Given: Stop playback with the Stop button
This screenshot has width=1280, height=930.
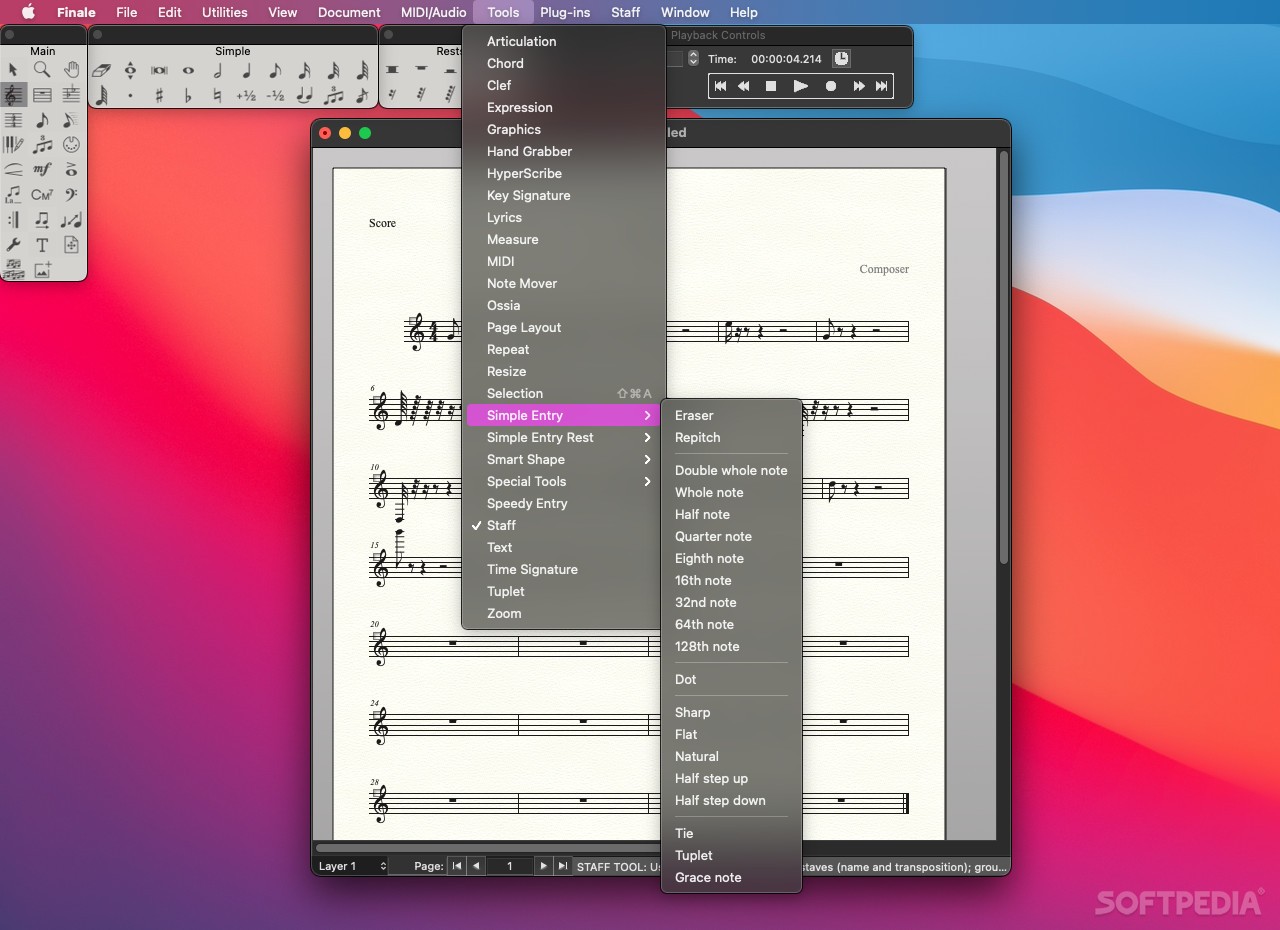Looking at the screenshot, I should click(x=771, y=86).
